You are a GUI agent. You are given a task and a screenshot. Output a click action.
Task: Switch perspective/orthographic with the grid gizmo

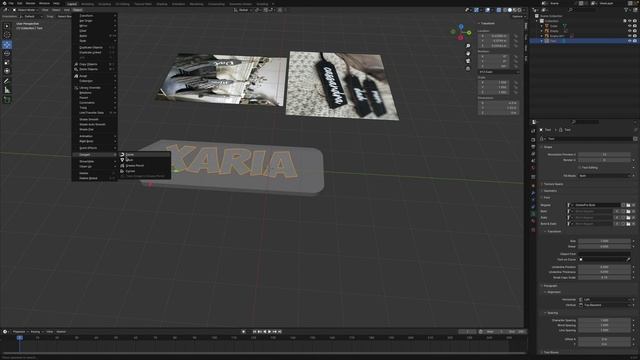(x=468, y=69)
